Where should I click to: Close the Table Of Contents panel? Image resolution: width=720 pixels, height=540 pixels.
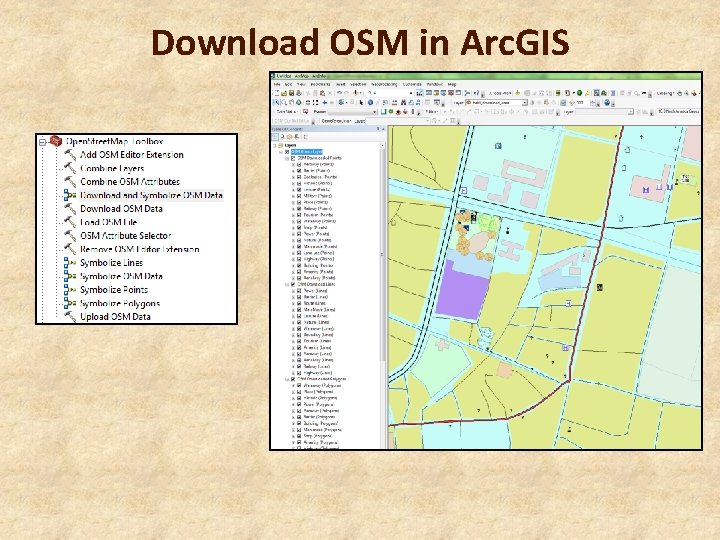tap(383, 129)
